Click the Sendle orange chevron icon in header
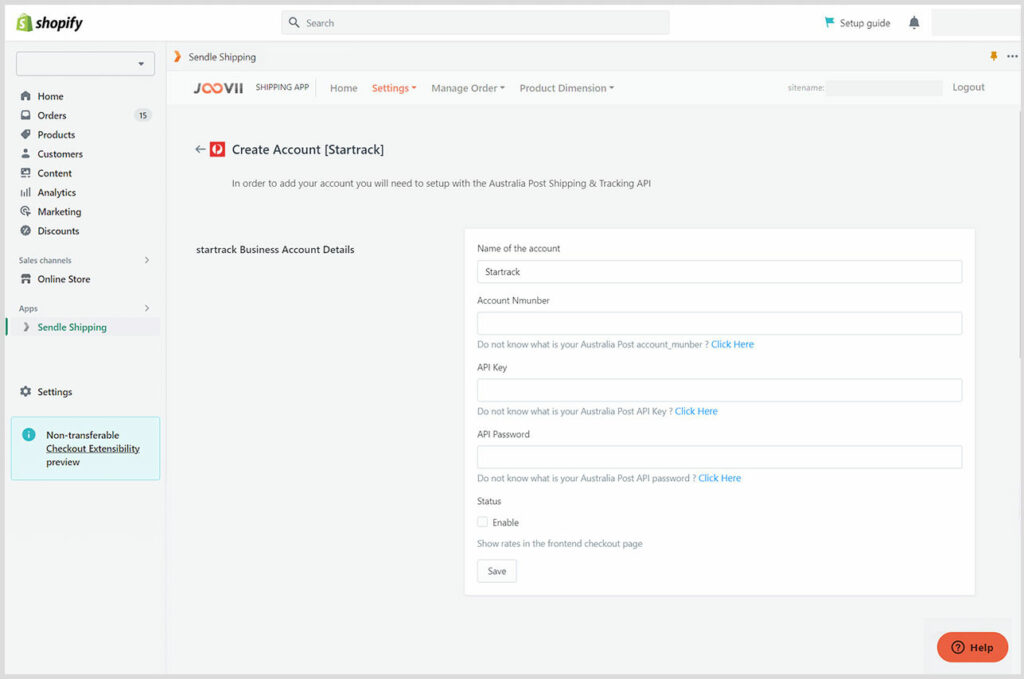 pyautogui.click(x=177, y=57)
